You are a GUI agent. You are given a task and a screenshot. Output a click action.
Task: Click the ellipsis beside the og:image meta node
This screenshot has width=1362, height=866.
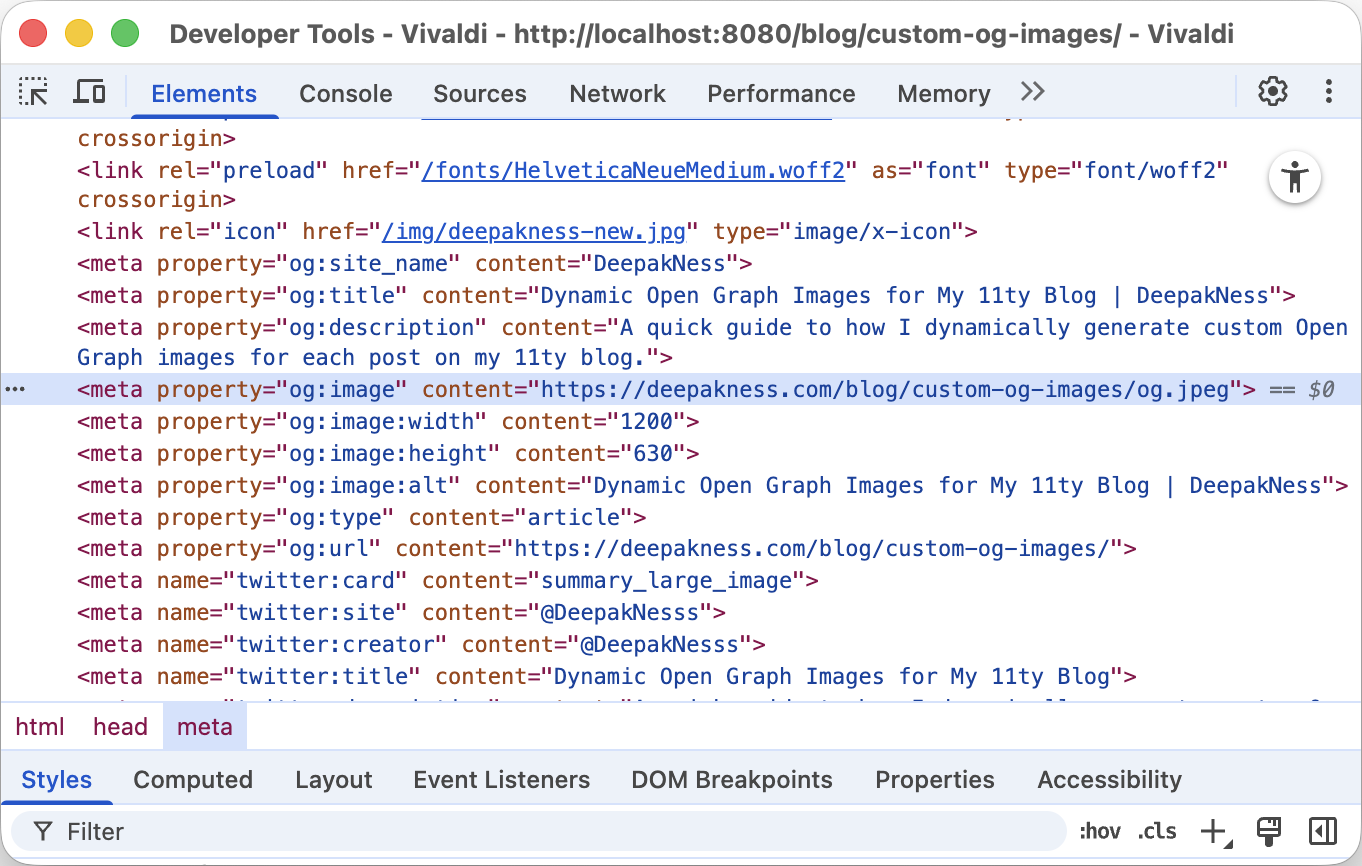14,389
